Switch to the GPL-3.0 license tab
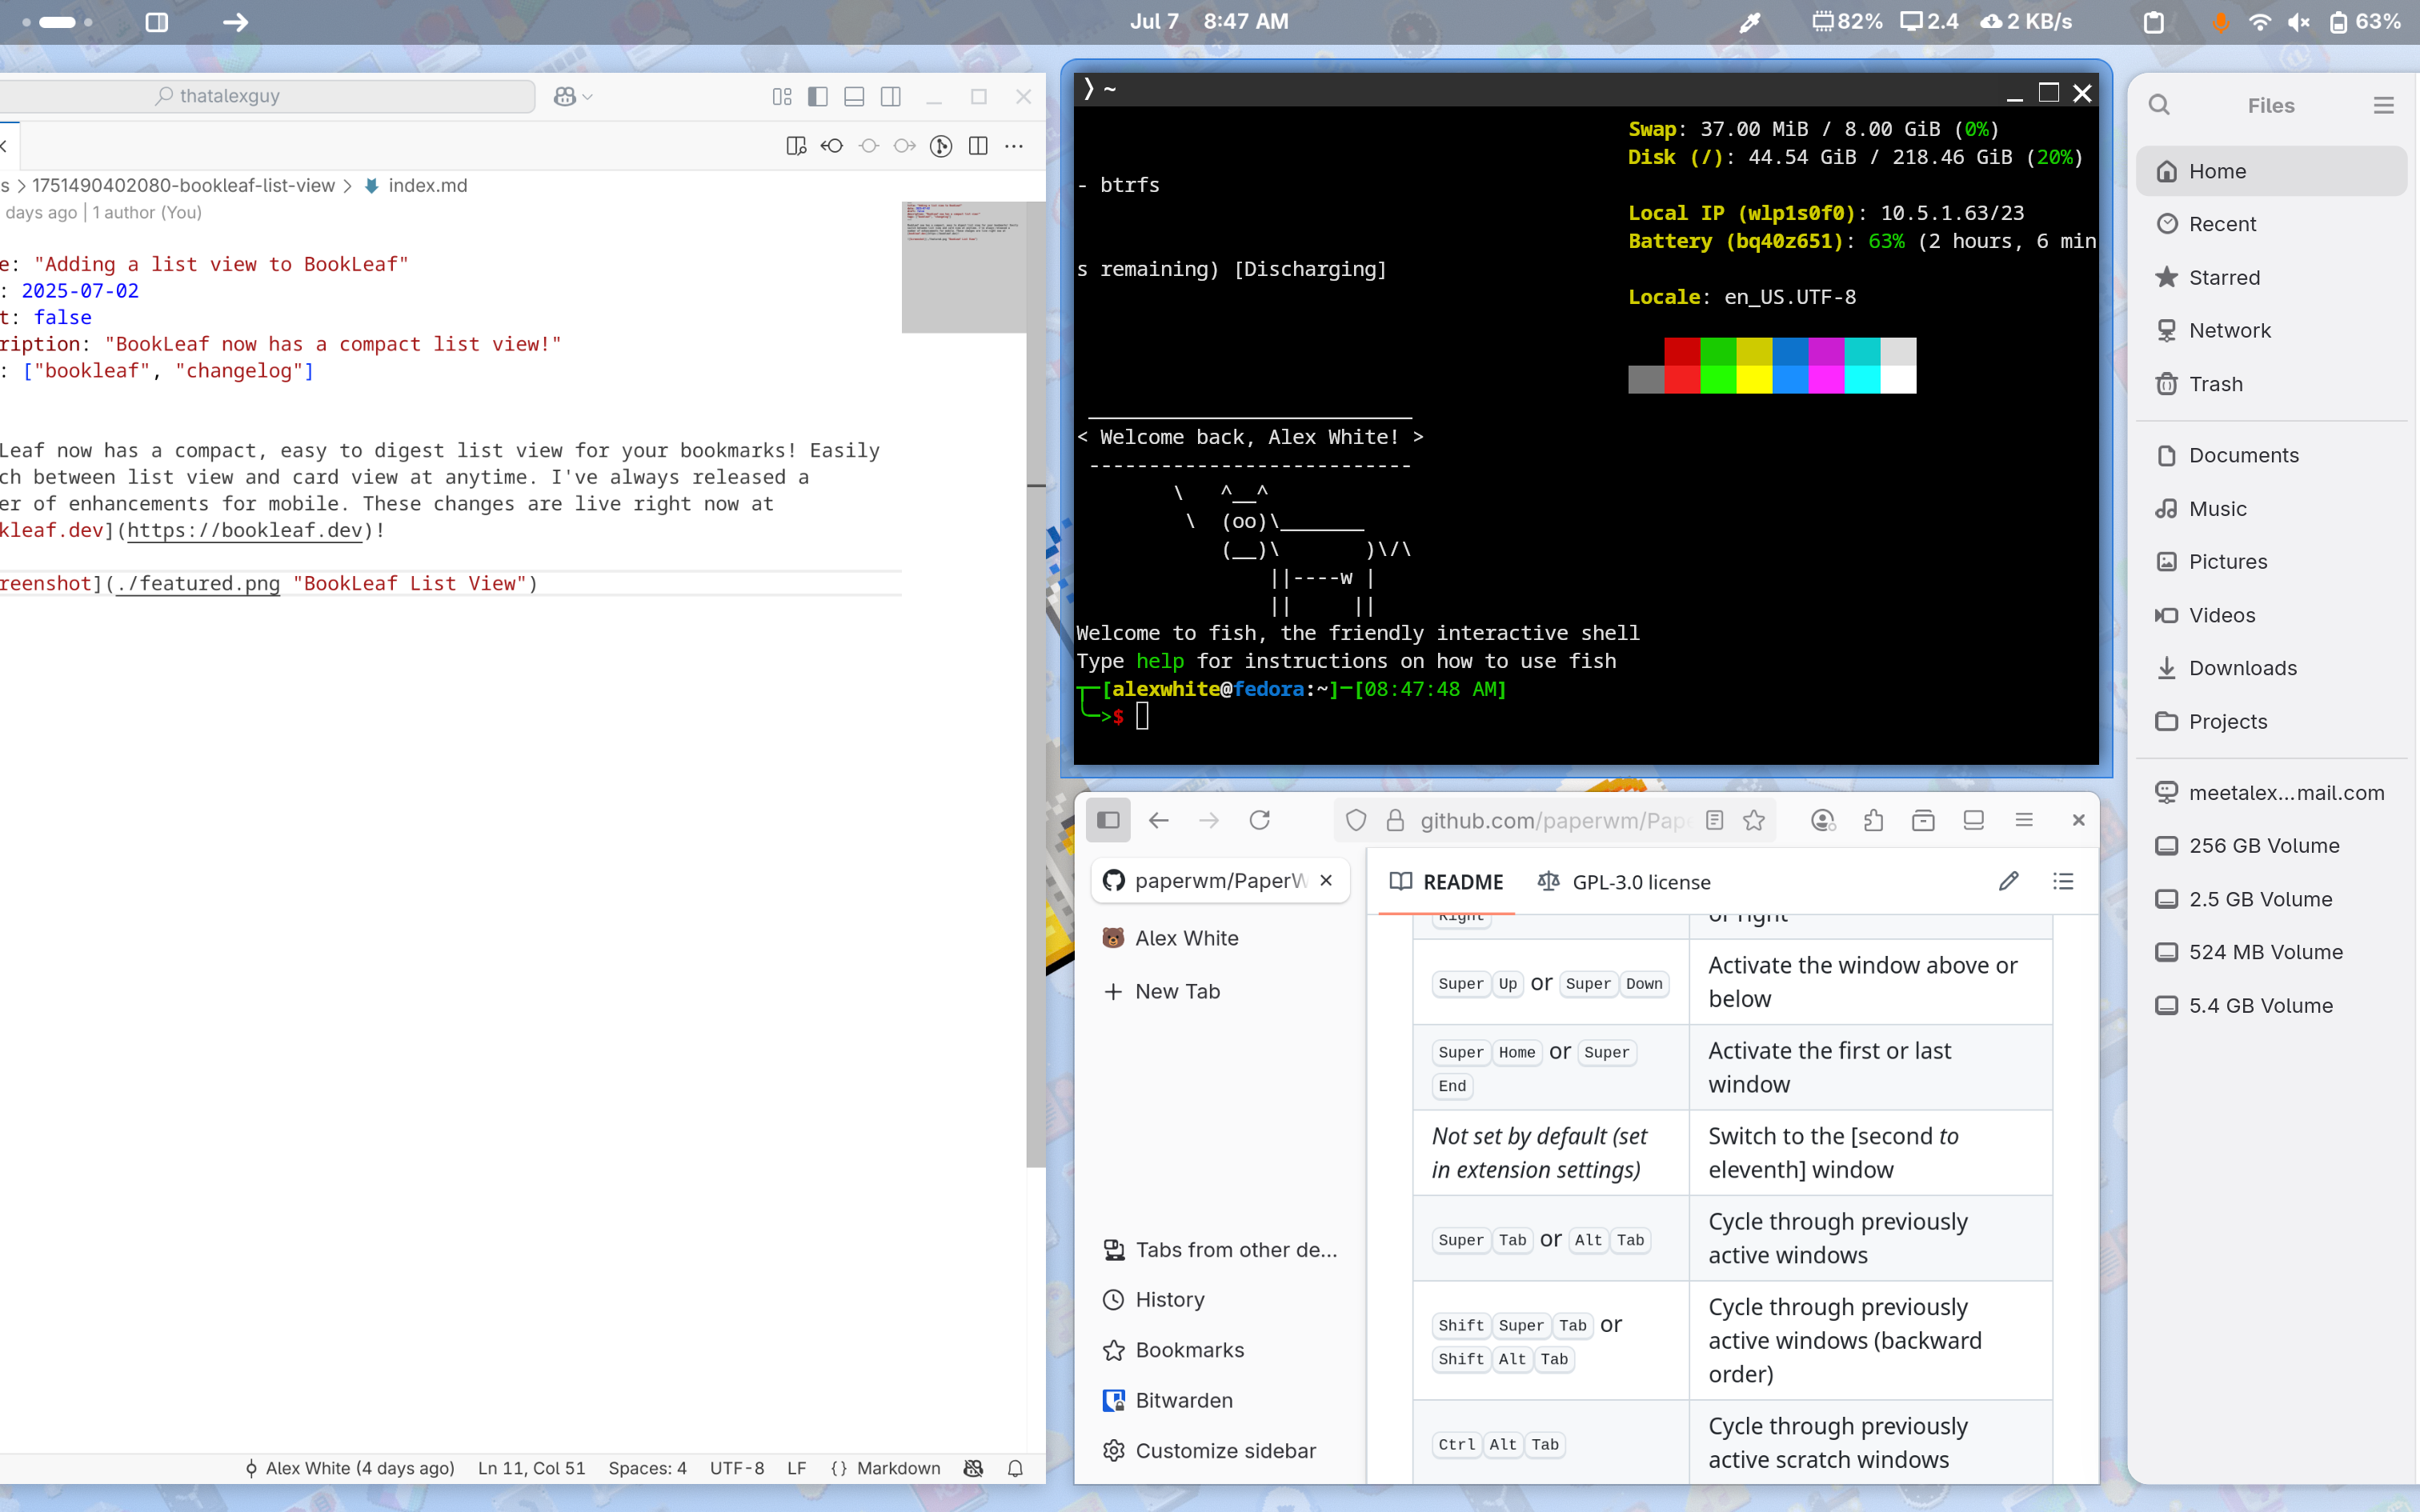The image size is (2420, 1512). point(1641,882)
